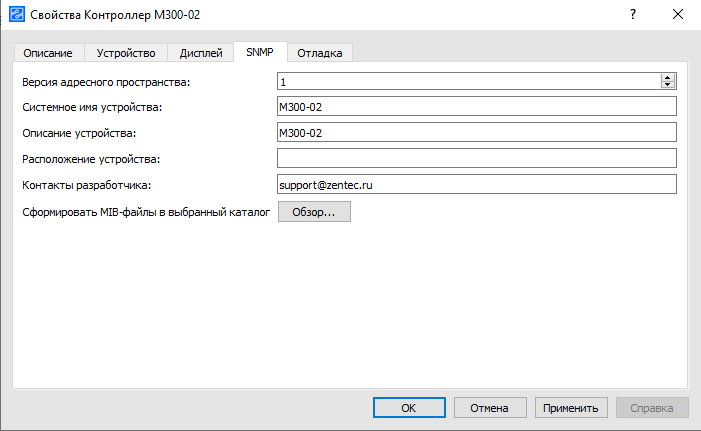Switch to the Отладка tab
The height and width of the screenshot is (431, 701).
click(320, 53)
